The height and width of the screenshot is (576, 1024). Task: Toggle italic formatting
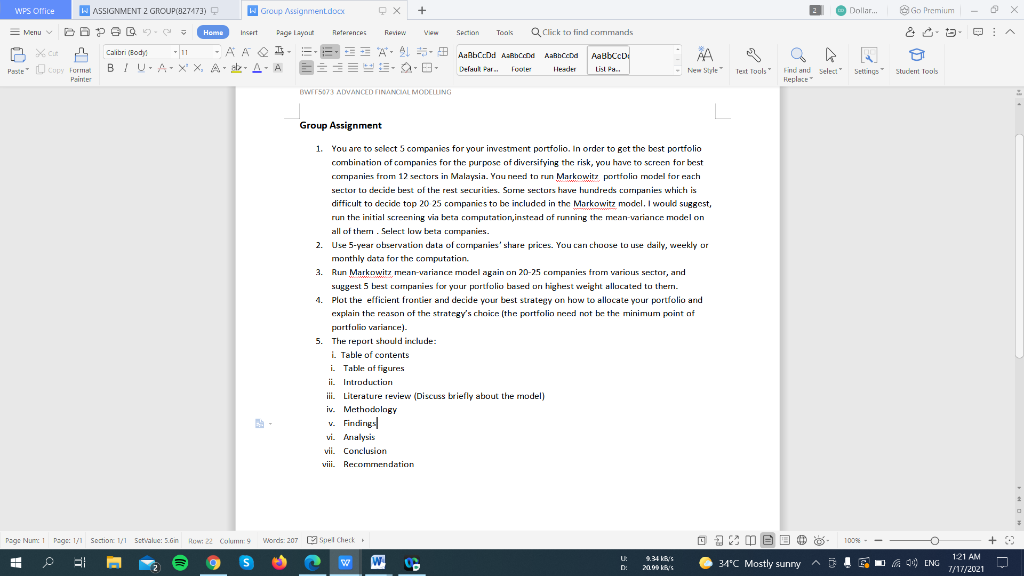point(126,68)
